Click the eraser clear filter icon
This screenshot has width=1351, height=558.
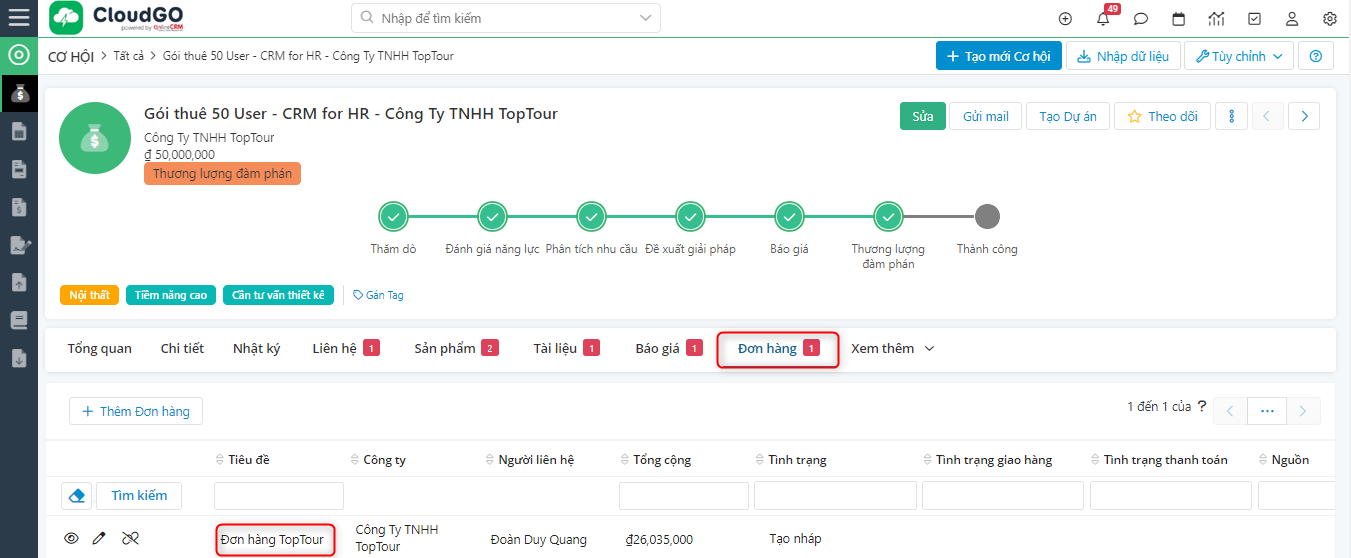(x=77, y=495)
